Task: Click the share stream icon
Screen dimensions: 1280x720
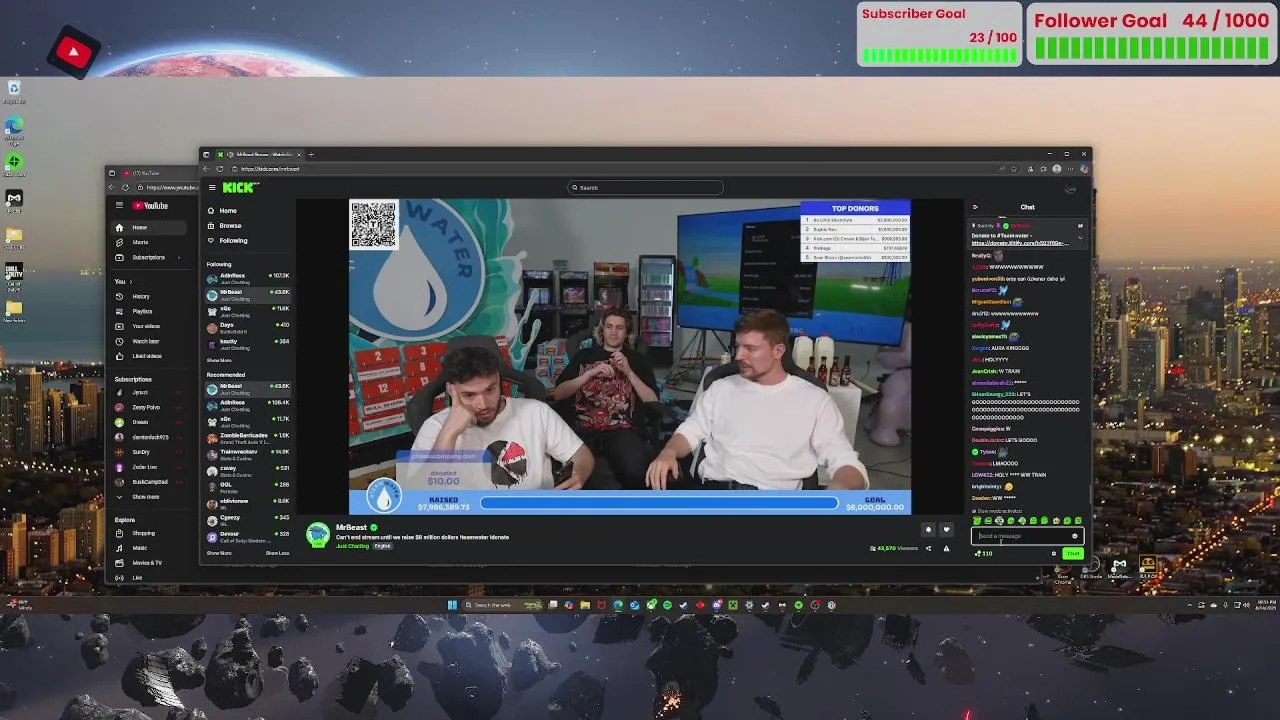Action: click(x=928, y=548)
